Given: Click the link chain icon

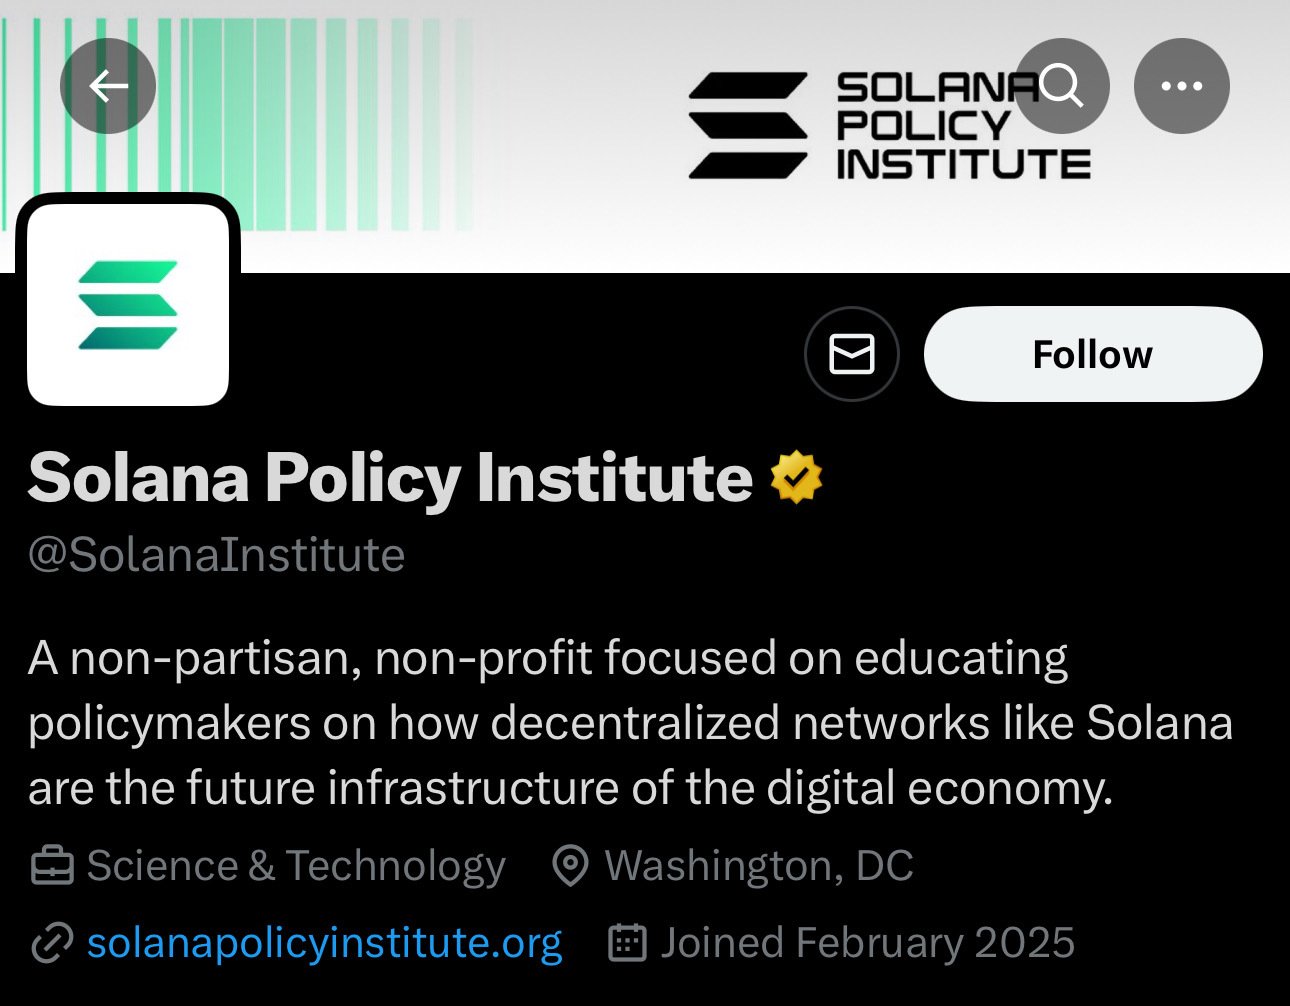Looking at the screenshot, I should point(52,943).
